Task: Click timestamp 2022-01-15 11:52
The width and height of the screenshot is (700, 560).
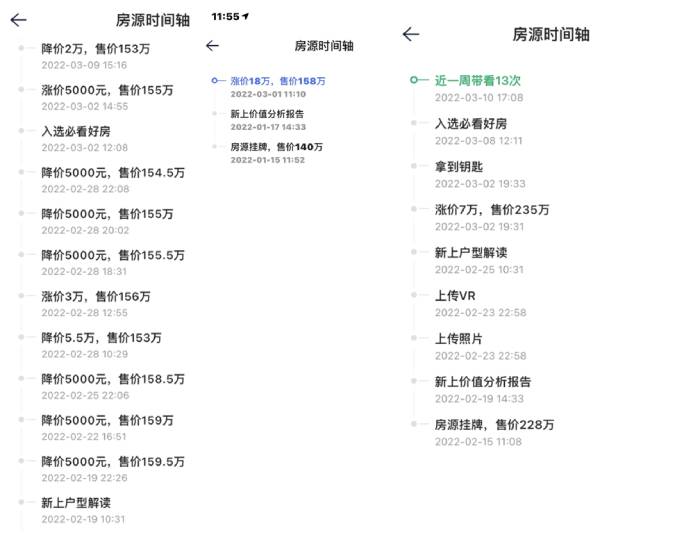Action: [x=268, y=160]
